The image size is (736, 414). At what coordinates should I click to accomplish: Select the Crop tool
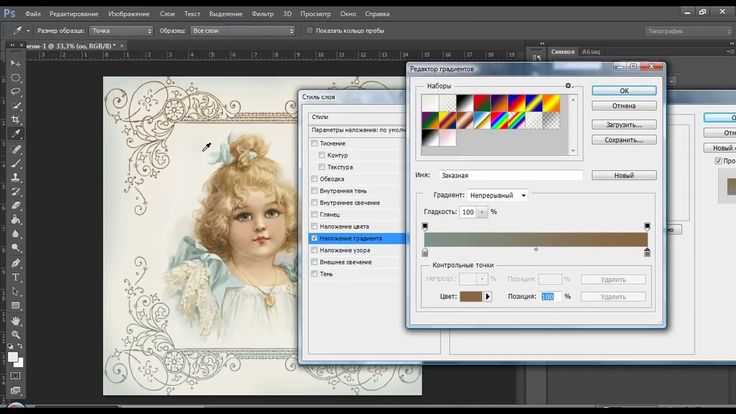pos(15,119)
